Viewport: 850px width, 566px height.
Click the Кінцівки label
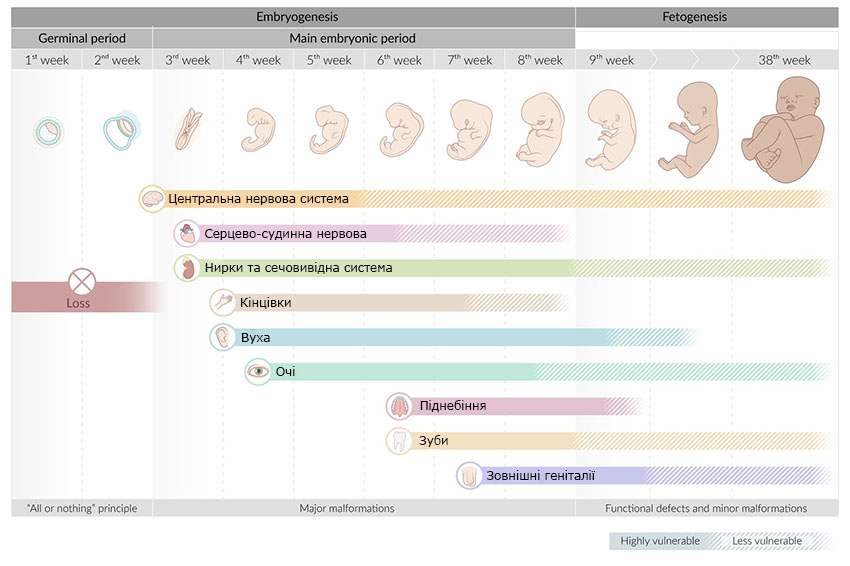266,303
